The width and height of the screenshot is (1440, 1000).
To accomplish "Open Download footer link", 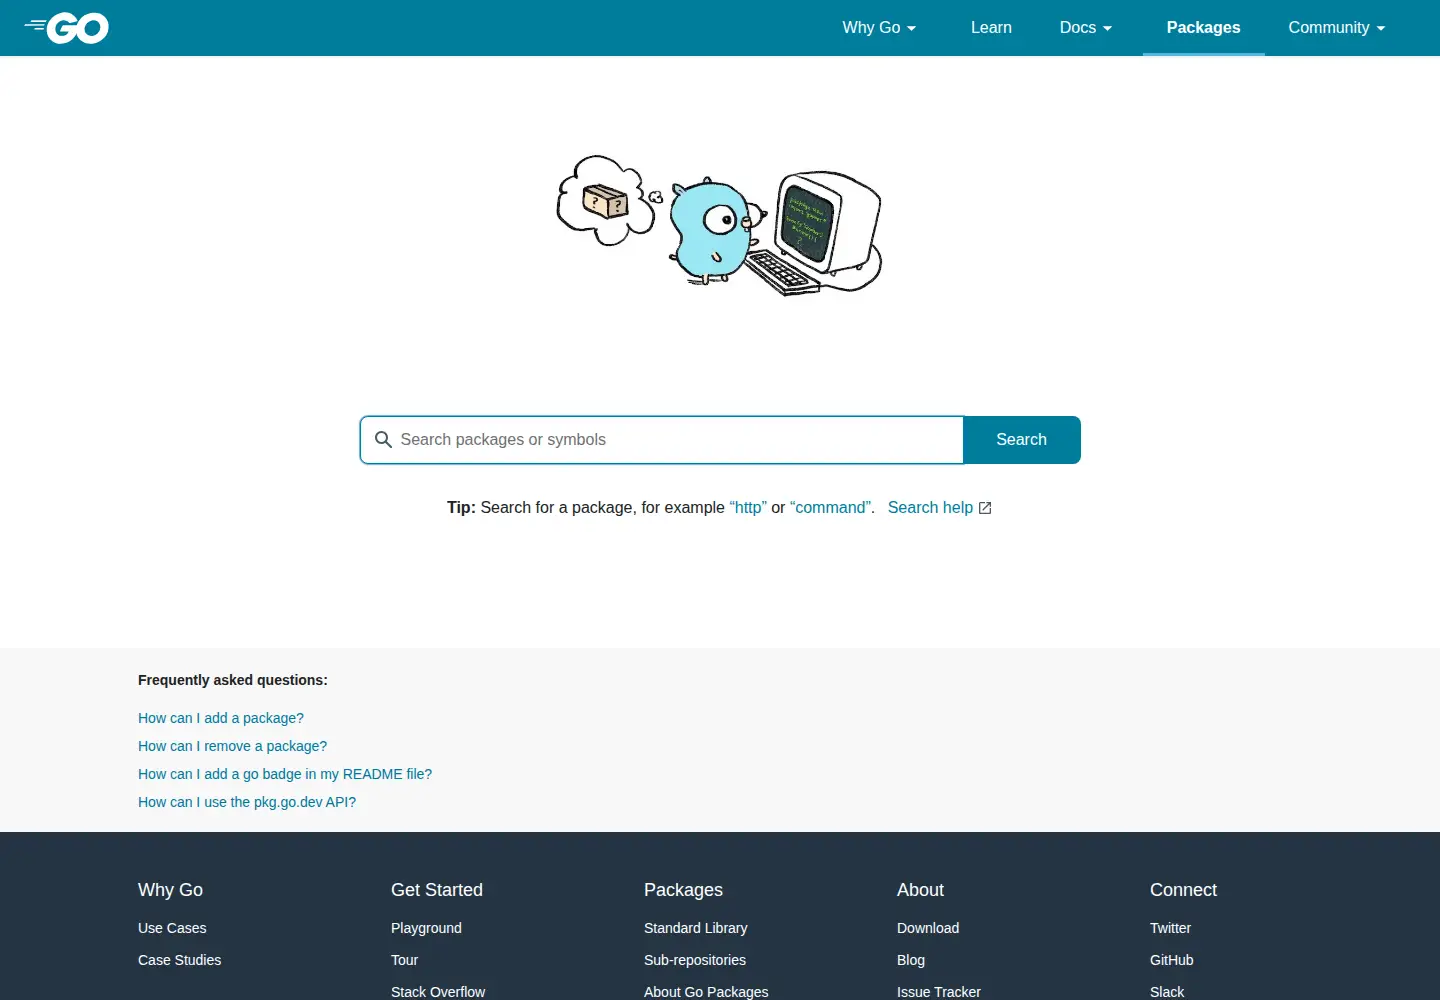I will pos(928,928).
